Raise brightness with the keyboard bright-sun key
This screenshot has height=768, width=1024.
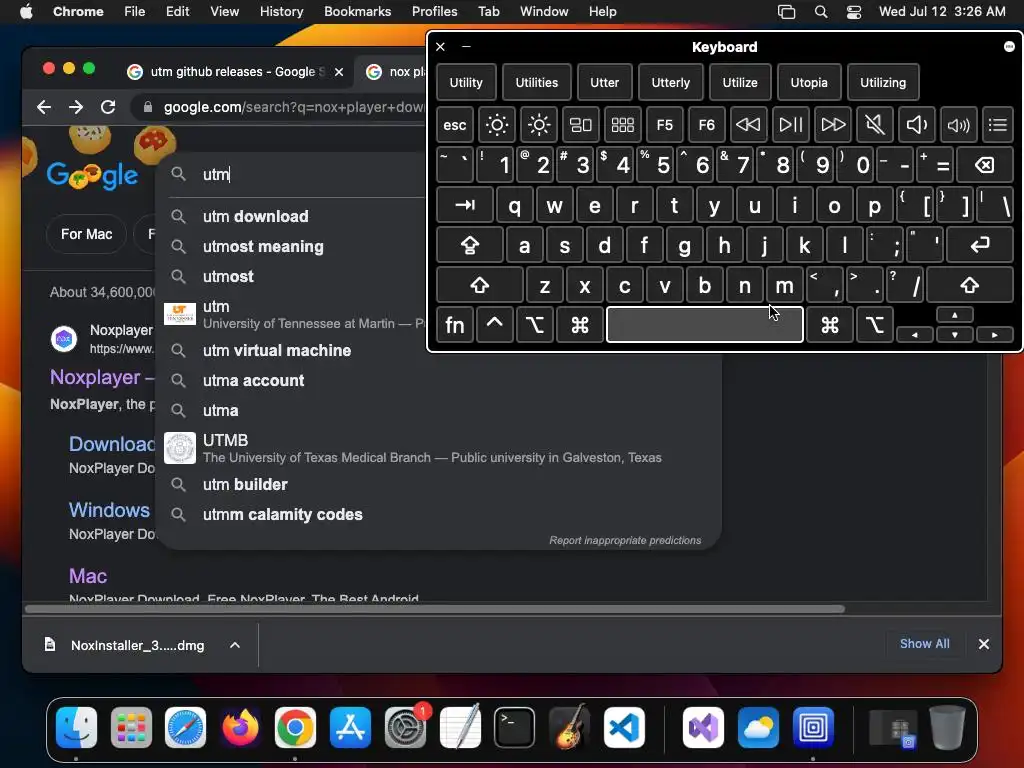[539, 124]
